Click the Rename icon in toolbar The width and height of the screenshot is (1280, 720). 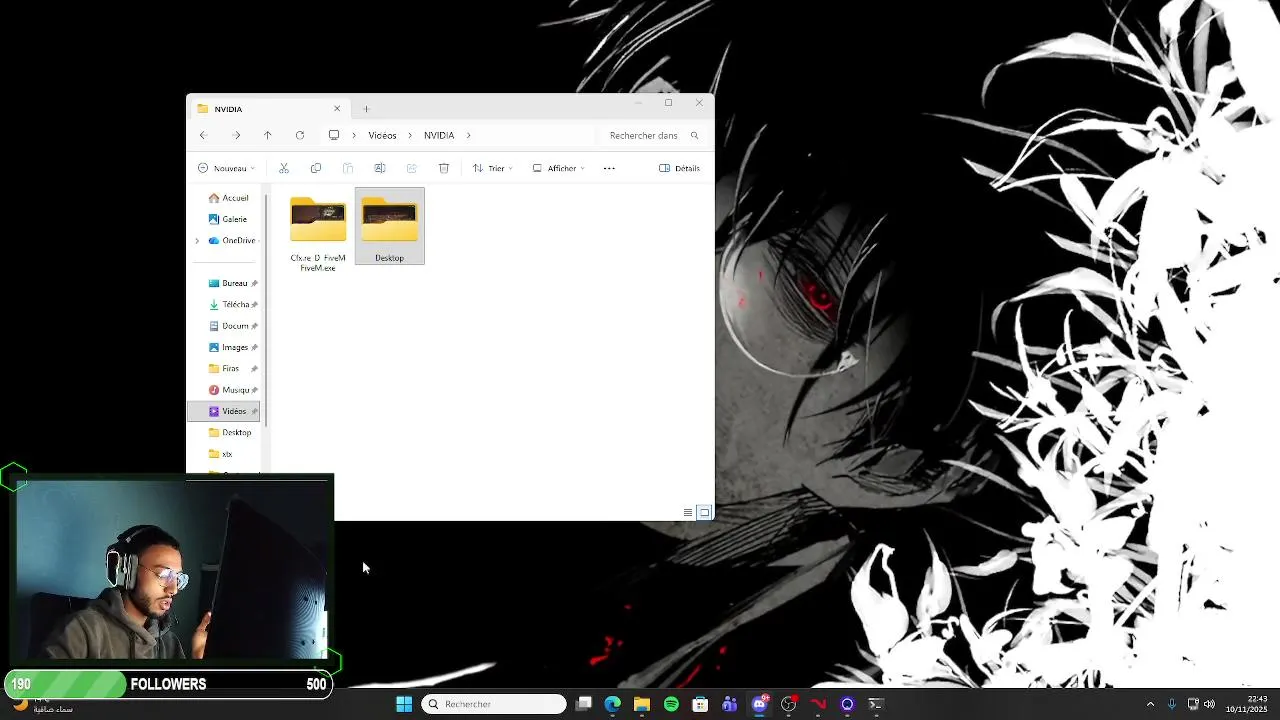point(380,168)
